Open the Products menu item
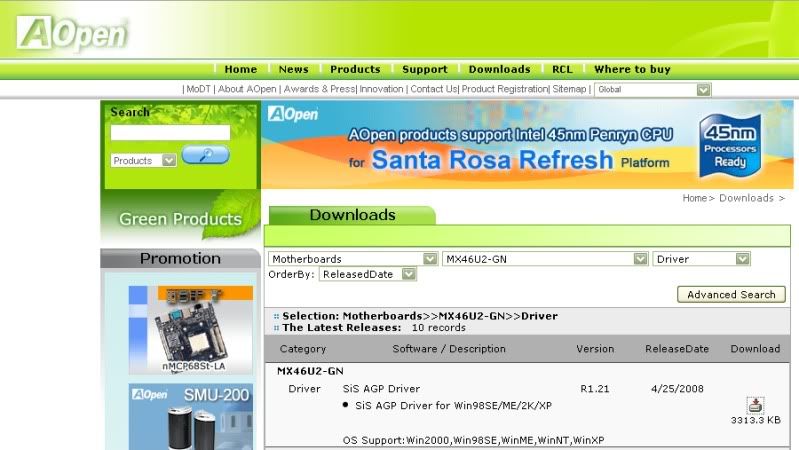Image resolution: width=799 pixels, height=450 pixels. [x=355, y=69]
